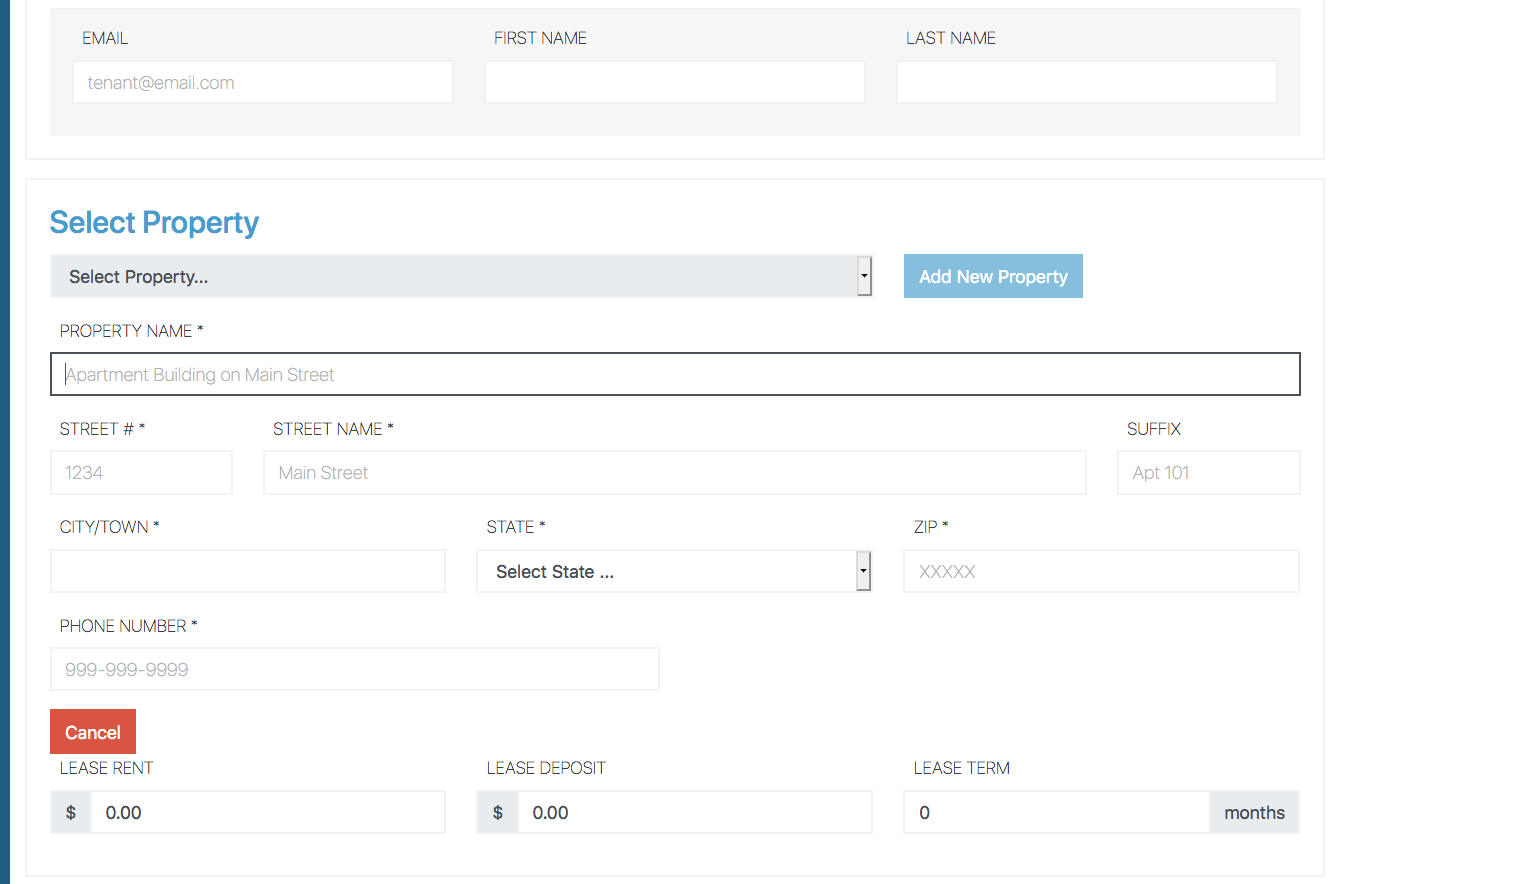1529x884 pixels.
Task: Open the Select State dropdown
Action: [674, 571]
